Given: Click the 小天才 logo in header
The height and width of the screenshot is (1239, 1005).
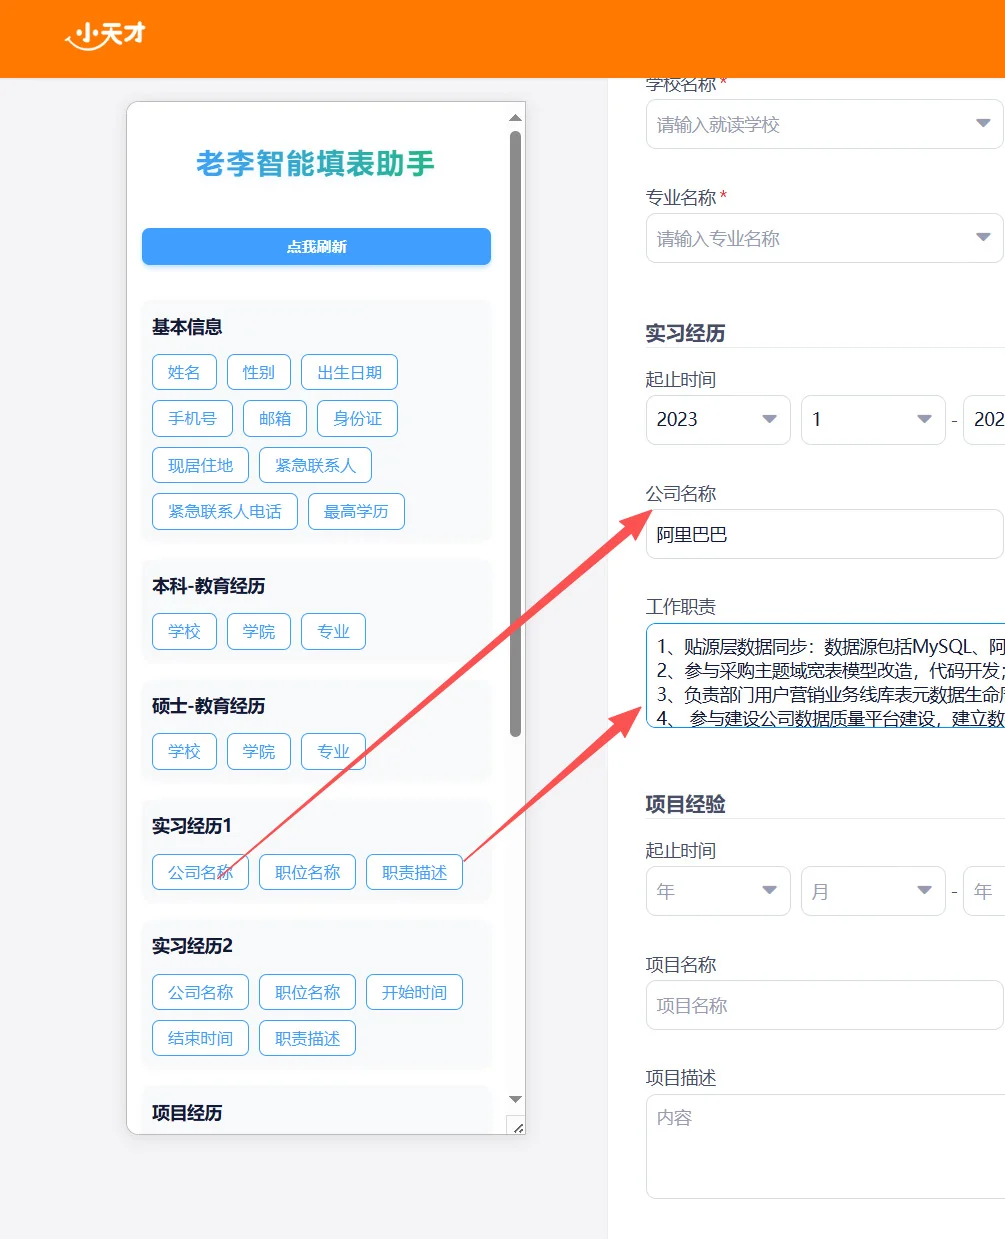Looking at the screenshot, I should (x=106, y=35).
